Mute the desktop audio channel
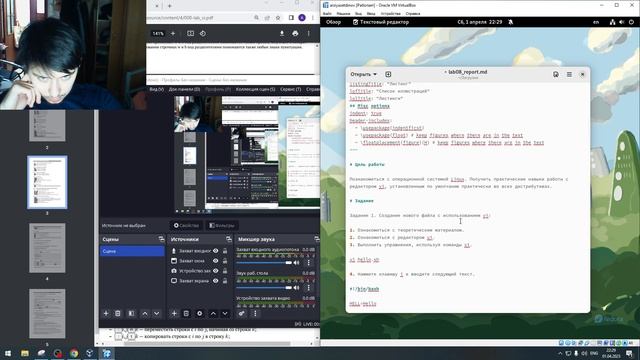Screen dimensions: 640x360 [297, 287]
